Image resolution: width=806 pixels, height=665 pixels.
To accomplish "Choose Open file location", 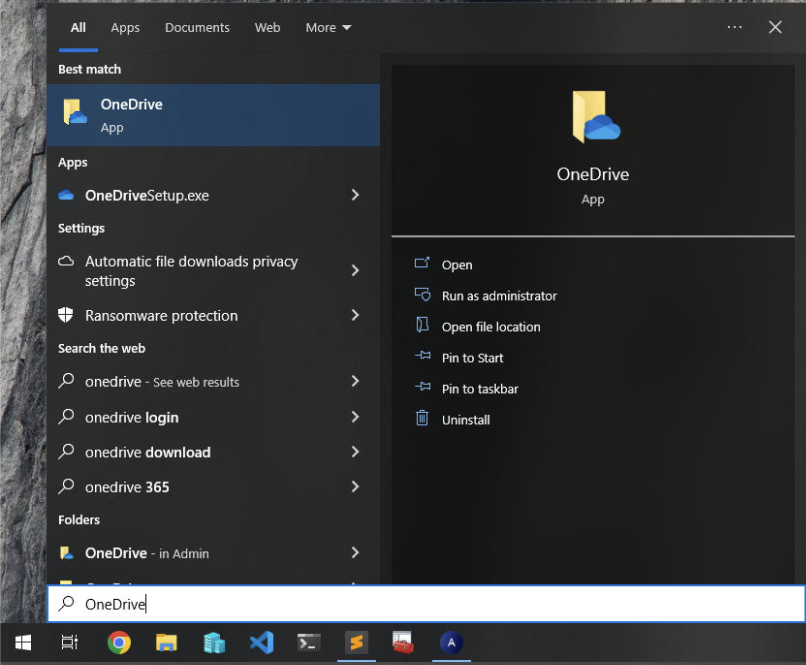I will (x=491, y=327).
